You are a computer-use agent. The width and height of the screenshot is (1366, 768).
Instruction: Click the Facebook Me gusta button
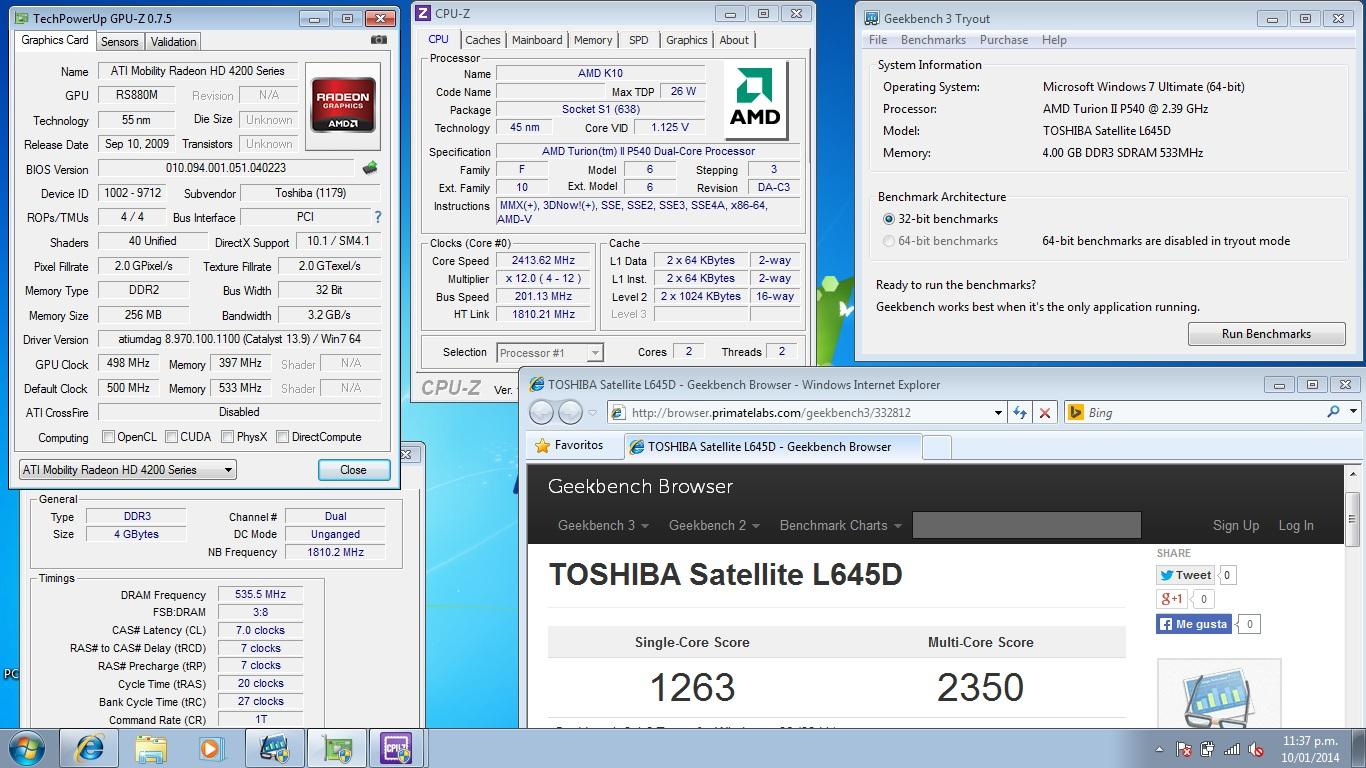coord(1193,624)
